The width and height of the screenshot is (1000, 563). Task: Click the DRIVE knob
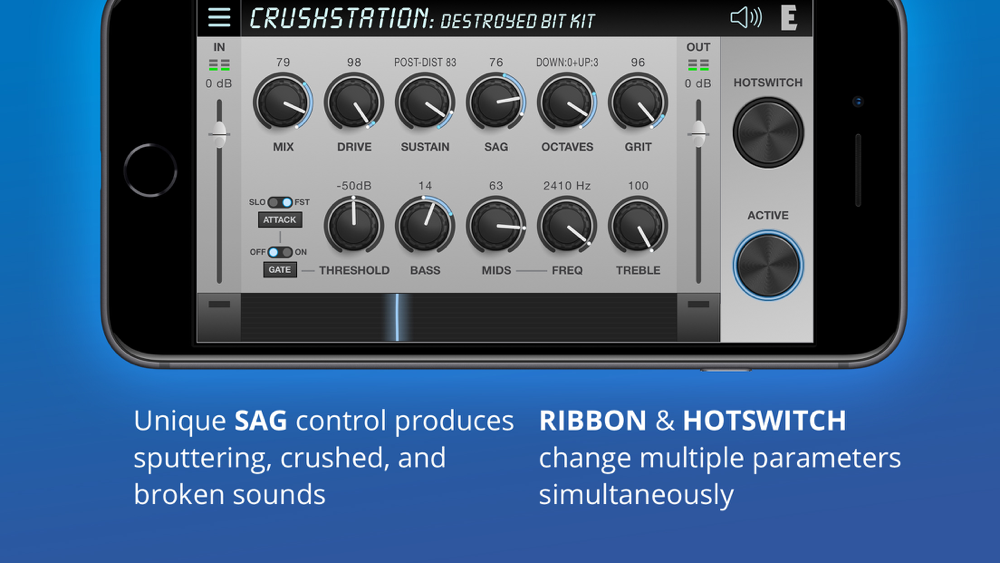(354, 102)
